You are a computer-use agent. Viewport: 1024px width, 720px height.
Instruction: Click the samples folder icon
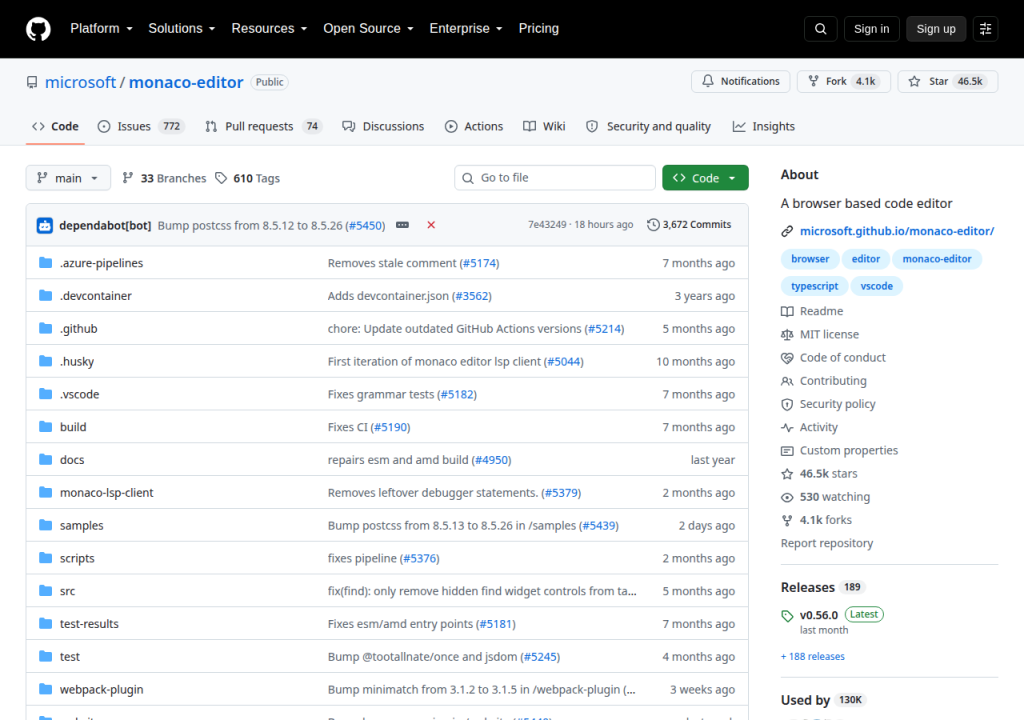45,525
